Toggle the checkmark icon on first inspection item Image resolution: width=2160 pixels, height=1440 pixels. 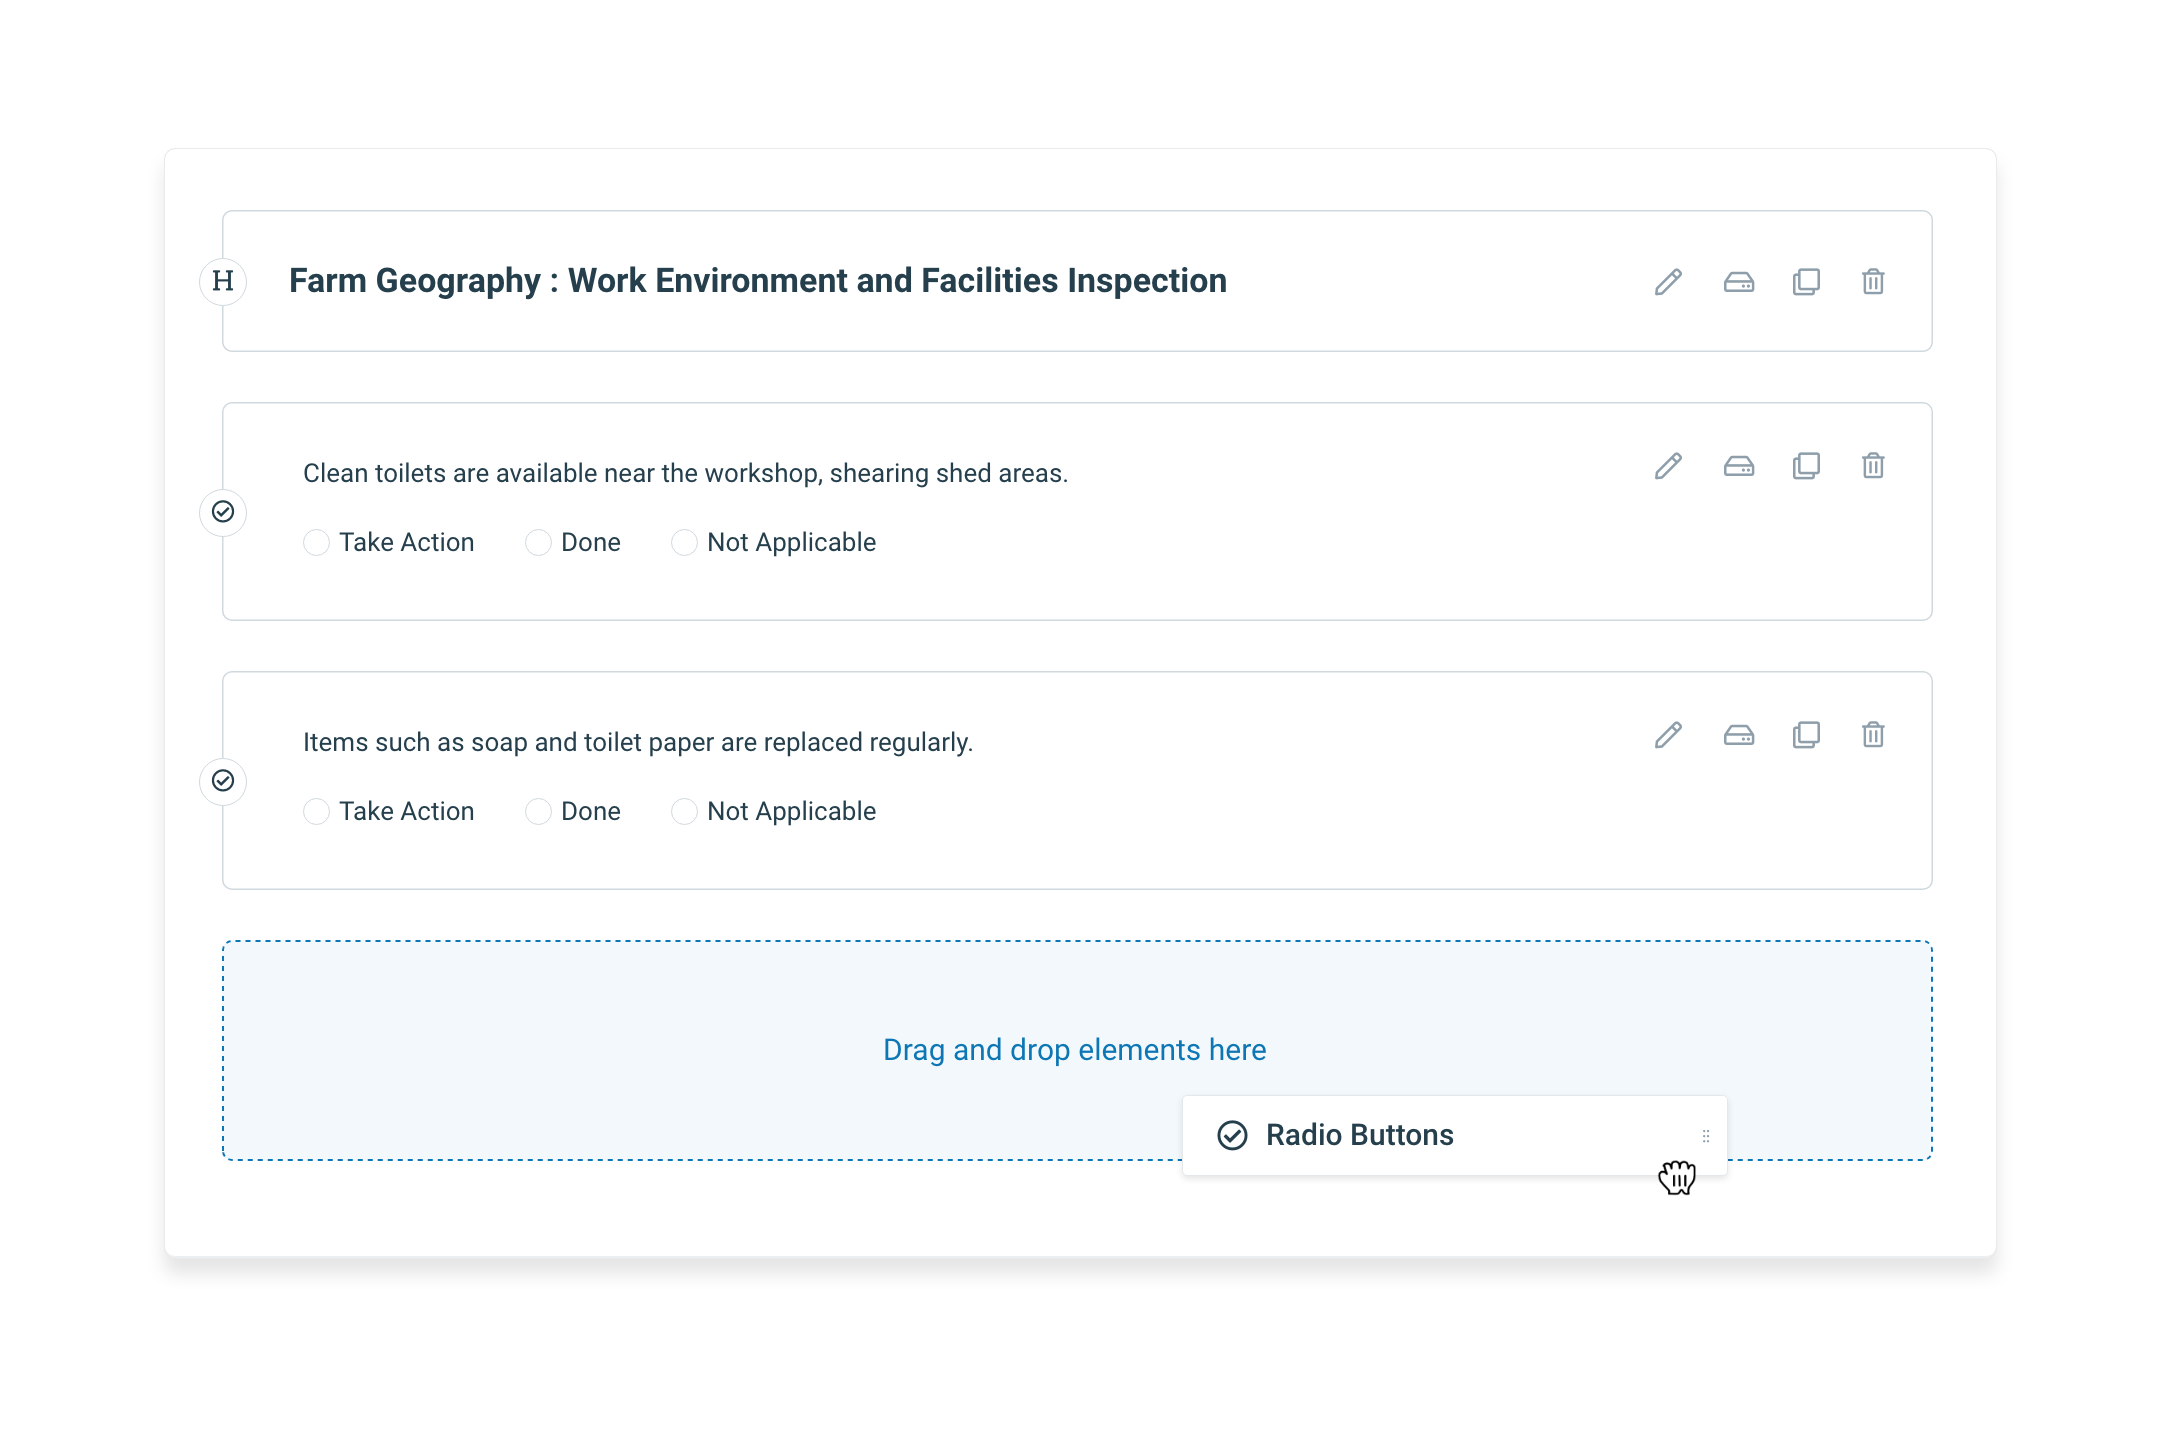(223, 511)
